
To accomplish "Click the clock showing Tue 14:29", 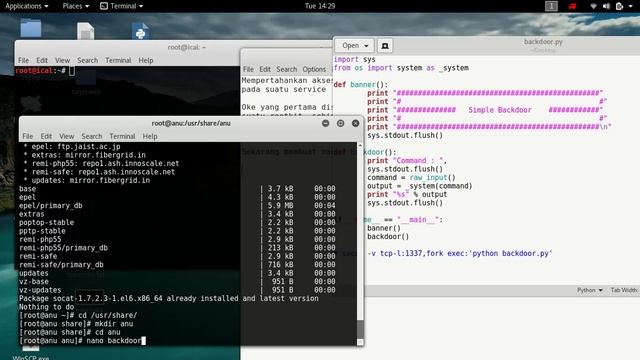I will (320, 6).
